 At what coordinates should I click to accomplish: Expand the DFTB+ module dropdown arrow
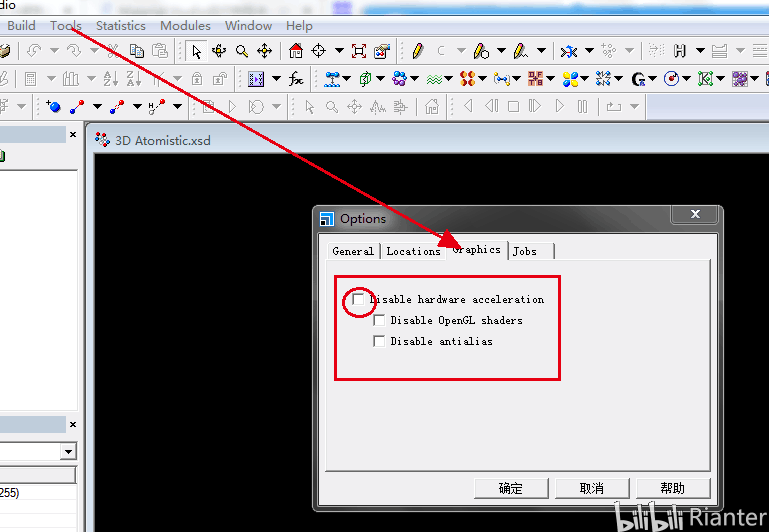[551, 78]
